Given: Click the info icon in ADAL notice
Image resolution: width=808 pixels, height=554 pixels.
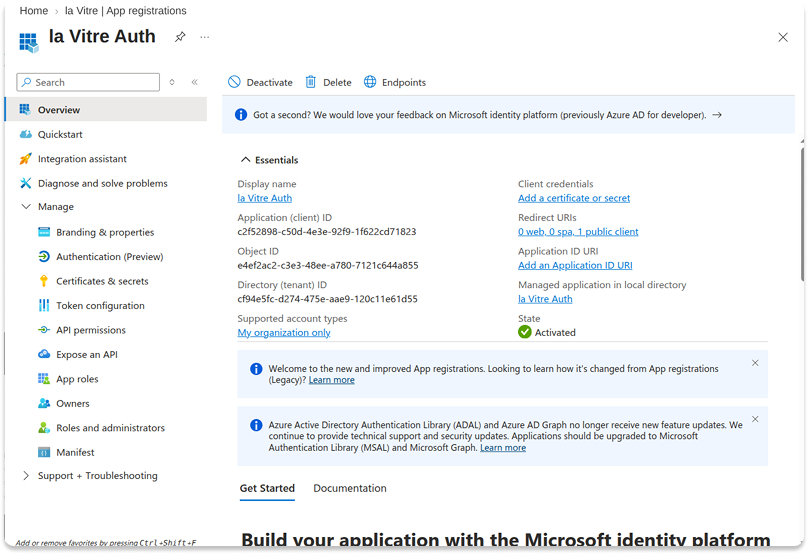Looking at the screenshot, I should pyautogui.click(x=256, y=425).
